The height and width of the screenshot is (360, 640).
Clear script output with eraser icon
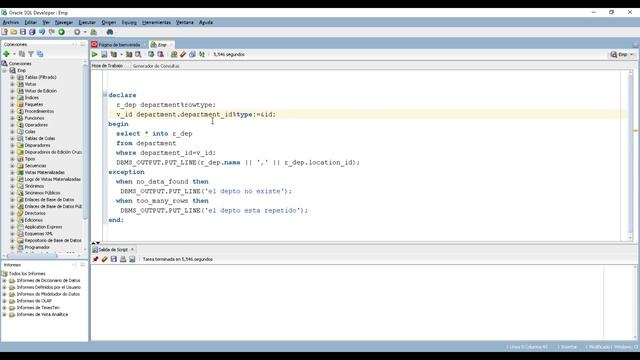[104, 259]
